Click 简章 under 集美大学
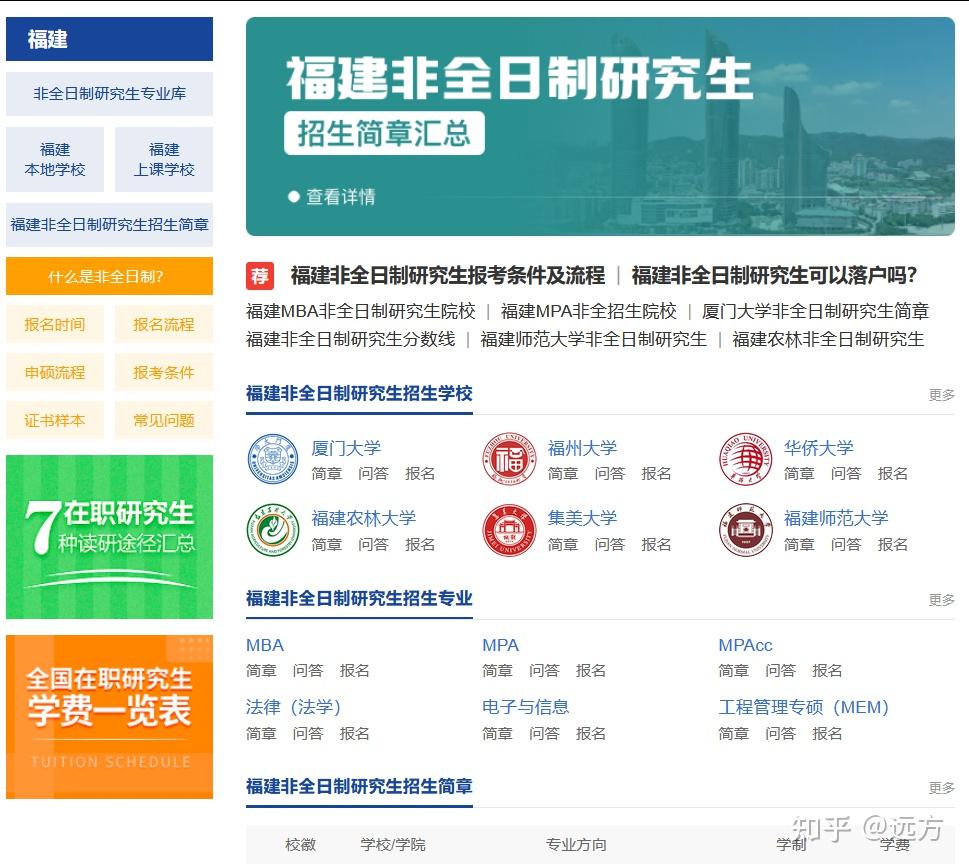 (563, 545)
